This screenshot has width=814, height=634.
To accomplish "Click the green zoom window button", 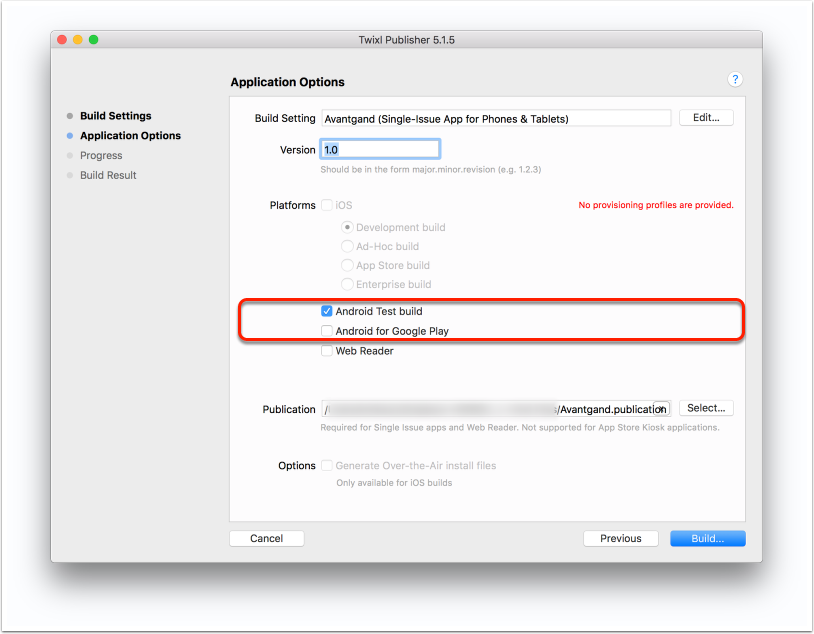I will 93,39.
